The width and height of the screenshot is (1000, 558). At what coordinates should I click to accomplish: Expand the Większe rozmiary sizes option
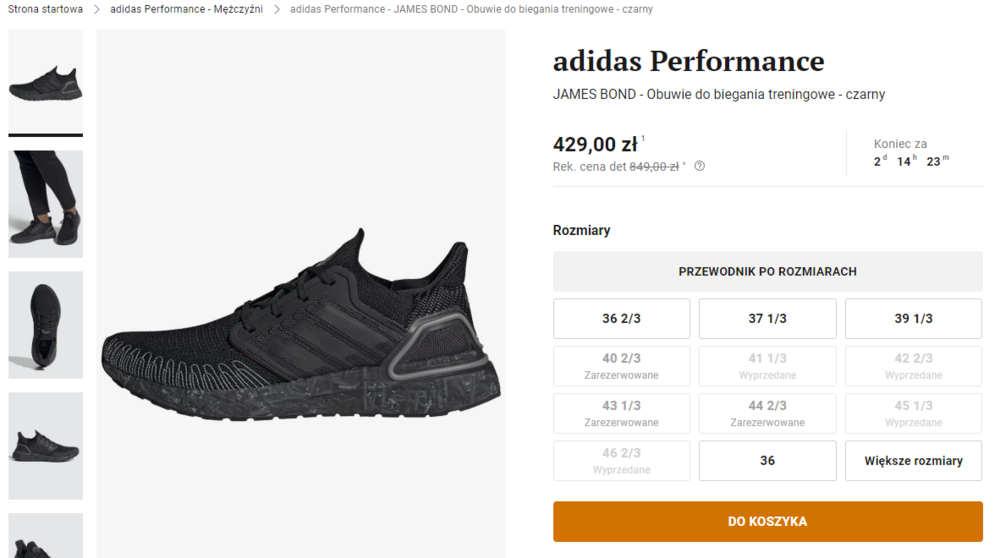tap(913, 461)
